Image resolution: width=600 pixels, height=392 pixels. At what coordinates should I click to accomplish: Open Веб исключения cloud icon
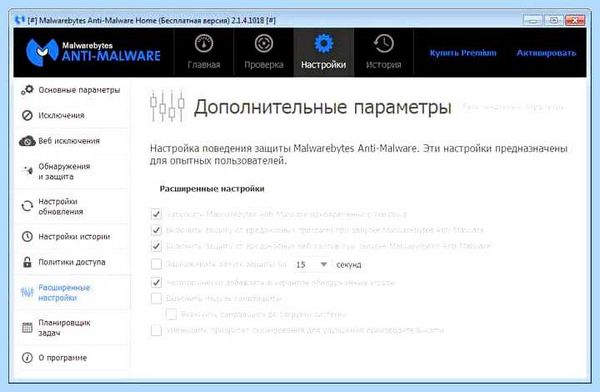[x=27, y=141]
